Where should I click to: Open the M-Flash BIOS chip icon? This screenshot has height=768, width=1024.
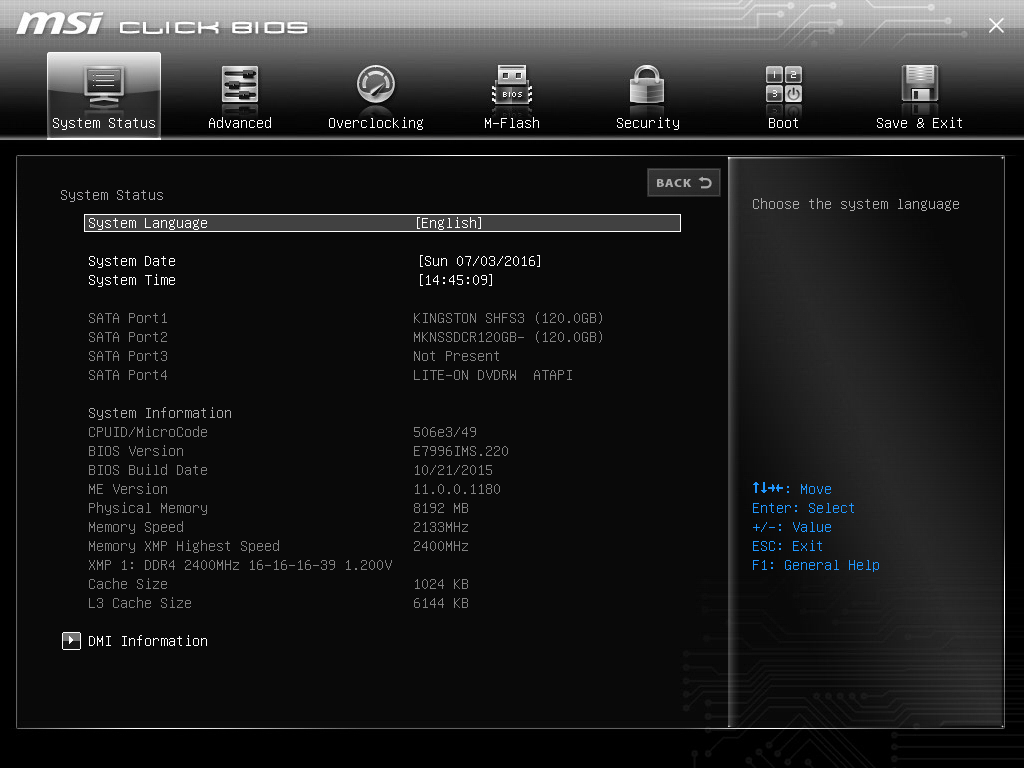coord(512,86)
